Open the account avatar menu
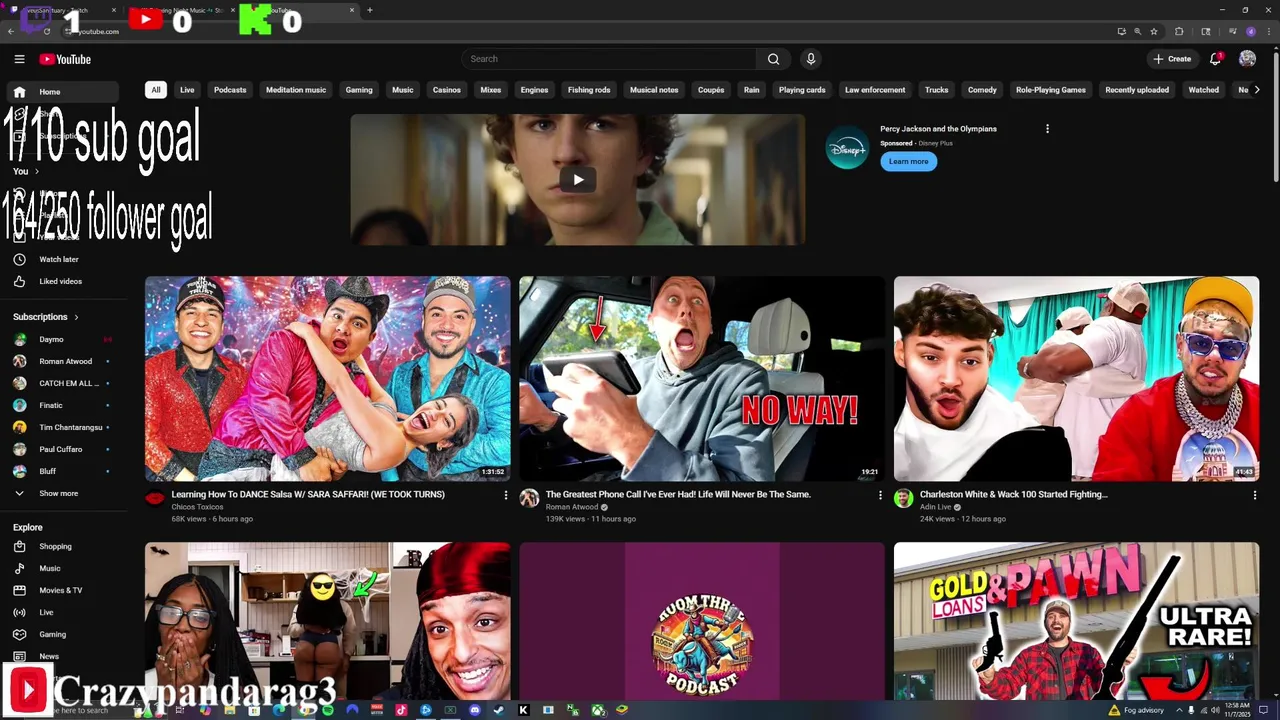The height and width of the screenshot is (720, 1280). [x=1247, y=59]
